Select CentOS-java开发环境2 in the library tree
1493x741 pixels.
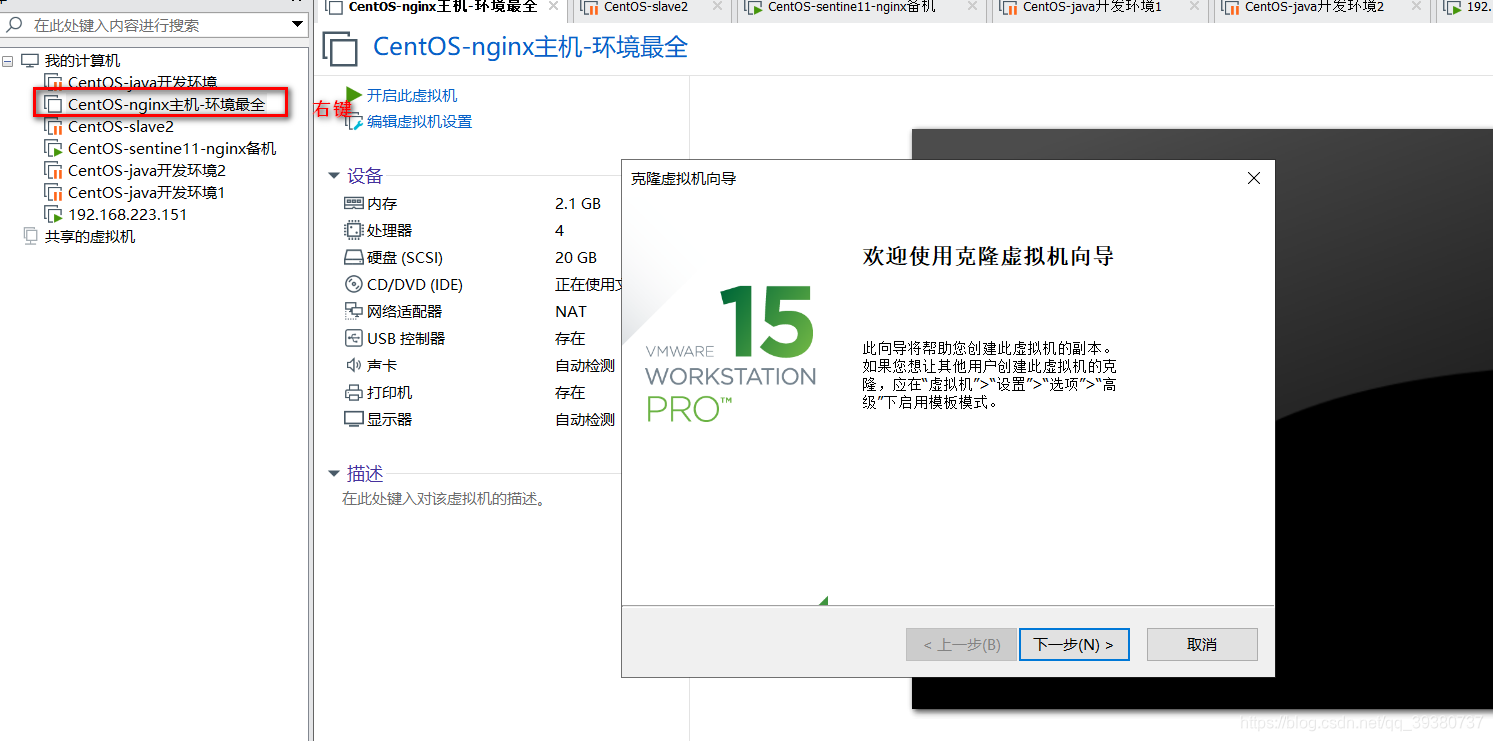click(147, 171)
